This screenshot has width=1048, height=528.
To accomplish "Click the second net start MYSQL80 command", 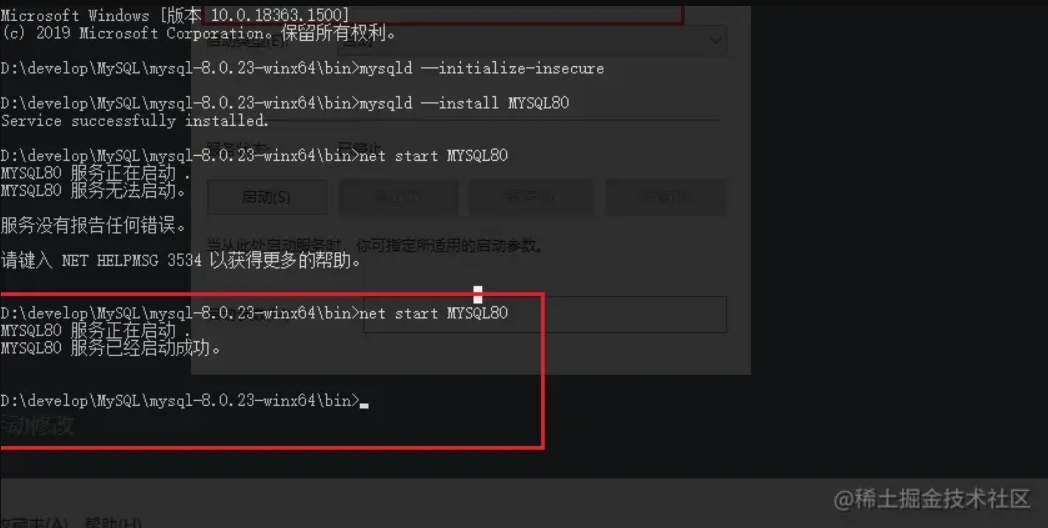I will pos(254,313).
